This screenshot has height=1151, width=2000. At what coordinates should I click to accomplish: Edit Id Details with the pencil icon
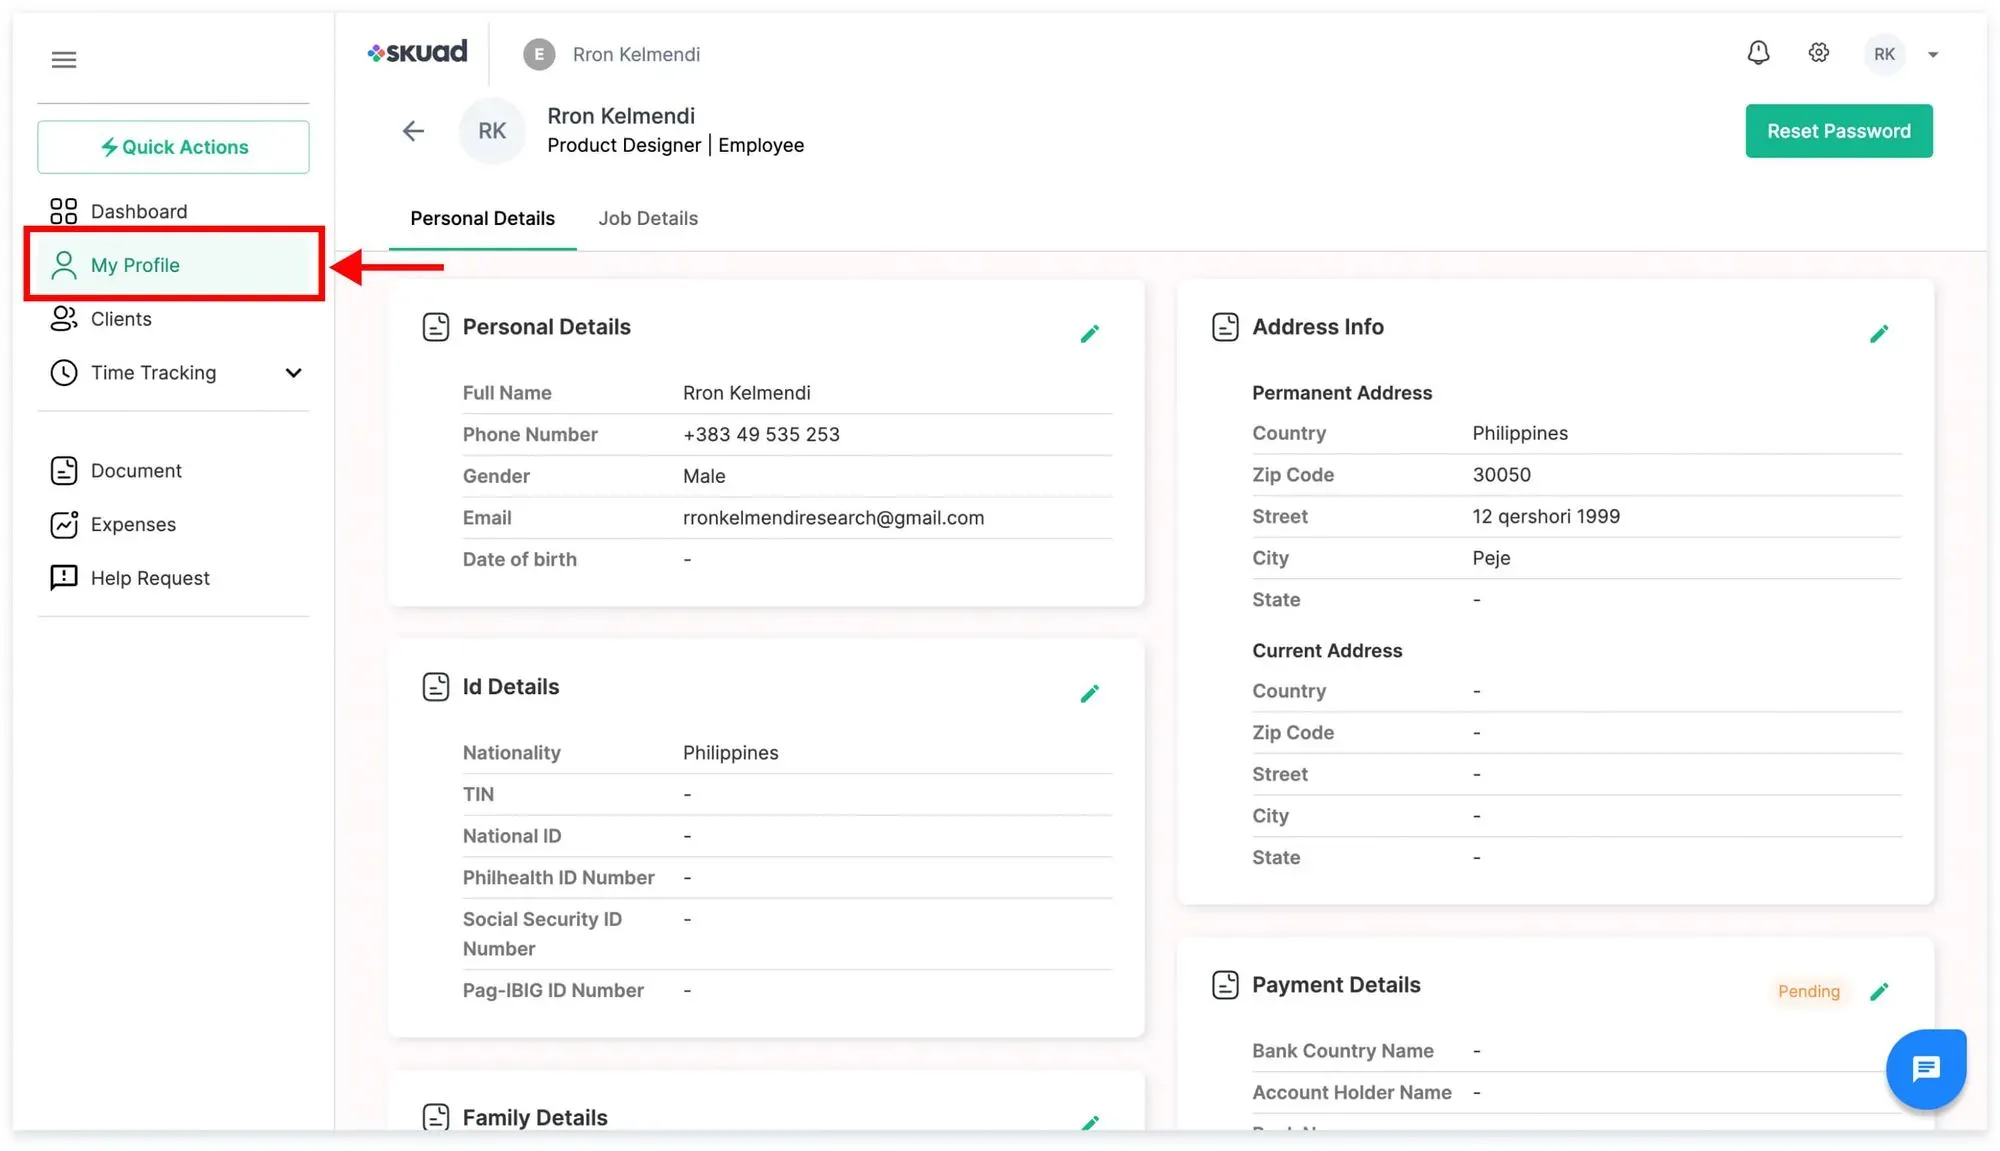(x=1089, y=694)
